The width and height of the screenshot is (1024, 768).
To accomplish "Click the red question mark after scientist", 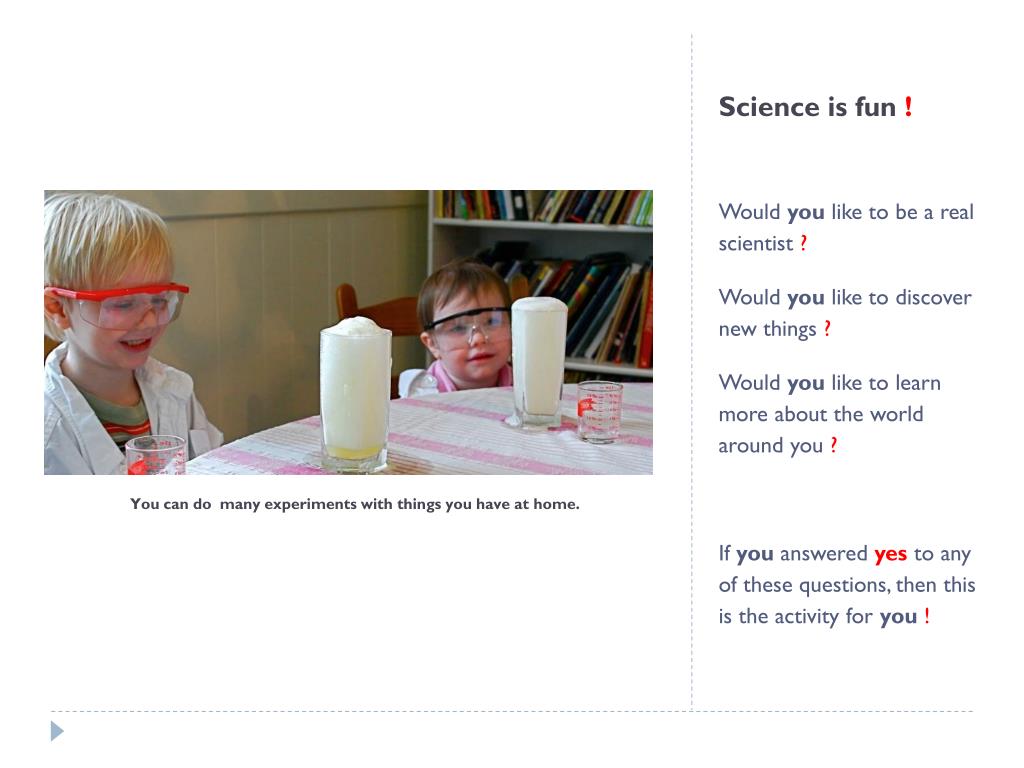I will tap(803, 243).
